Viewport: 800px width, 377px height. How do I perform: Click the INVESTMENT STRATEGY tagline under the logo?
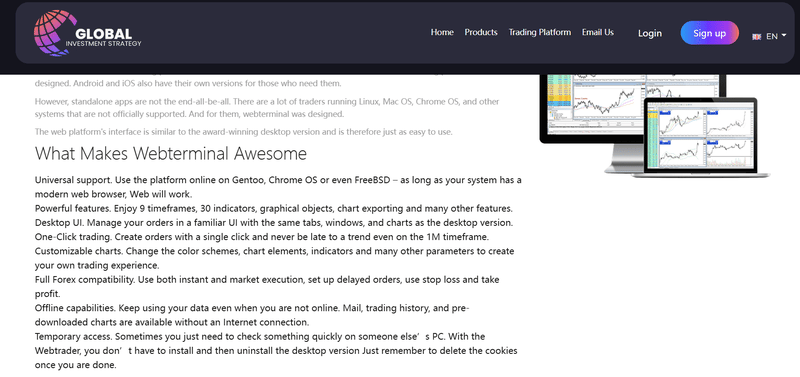pyautogui.click(x=103, y=44)
